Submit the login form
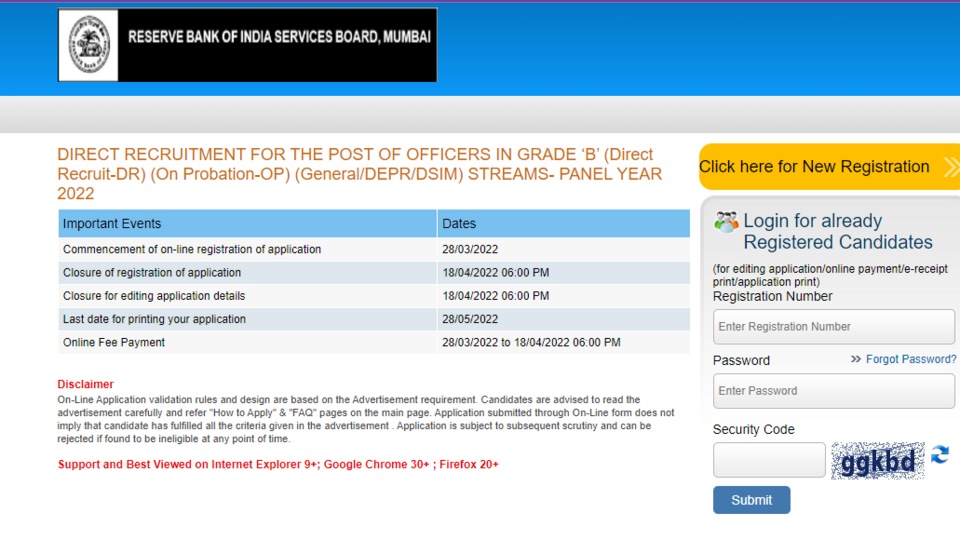 [x=751, y=500]
